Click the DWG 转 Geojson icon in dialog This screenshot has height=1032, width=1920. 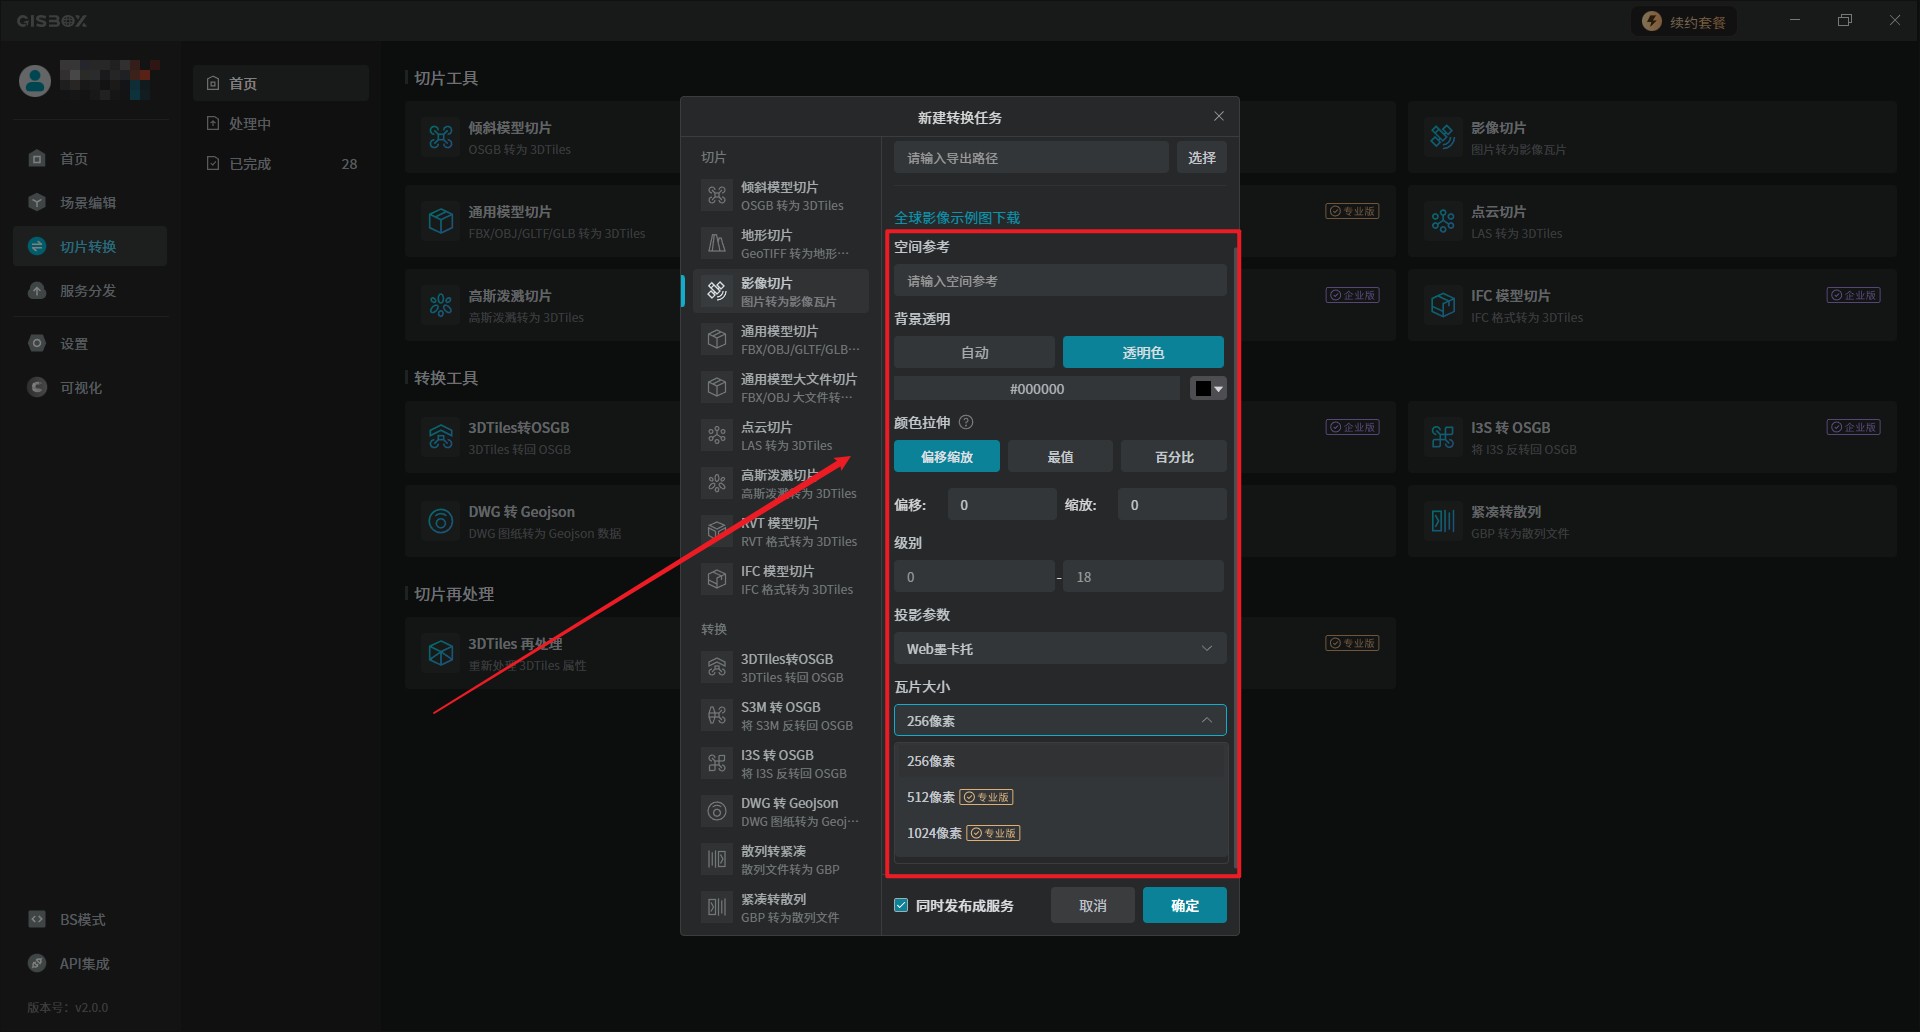pyautogui.click(x=717, y=811)
